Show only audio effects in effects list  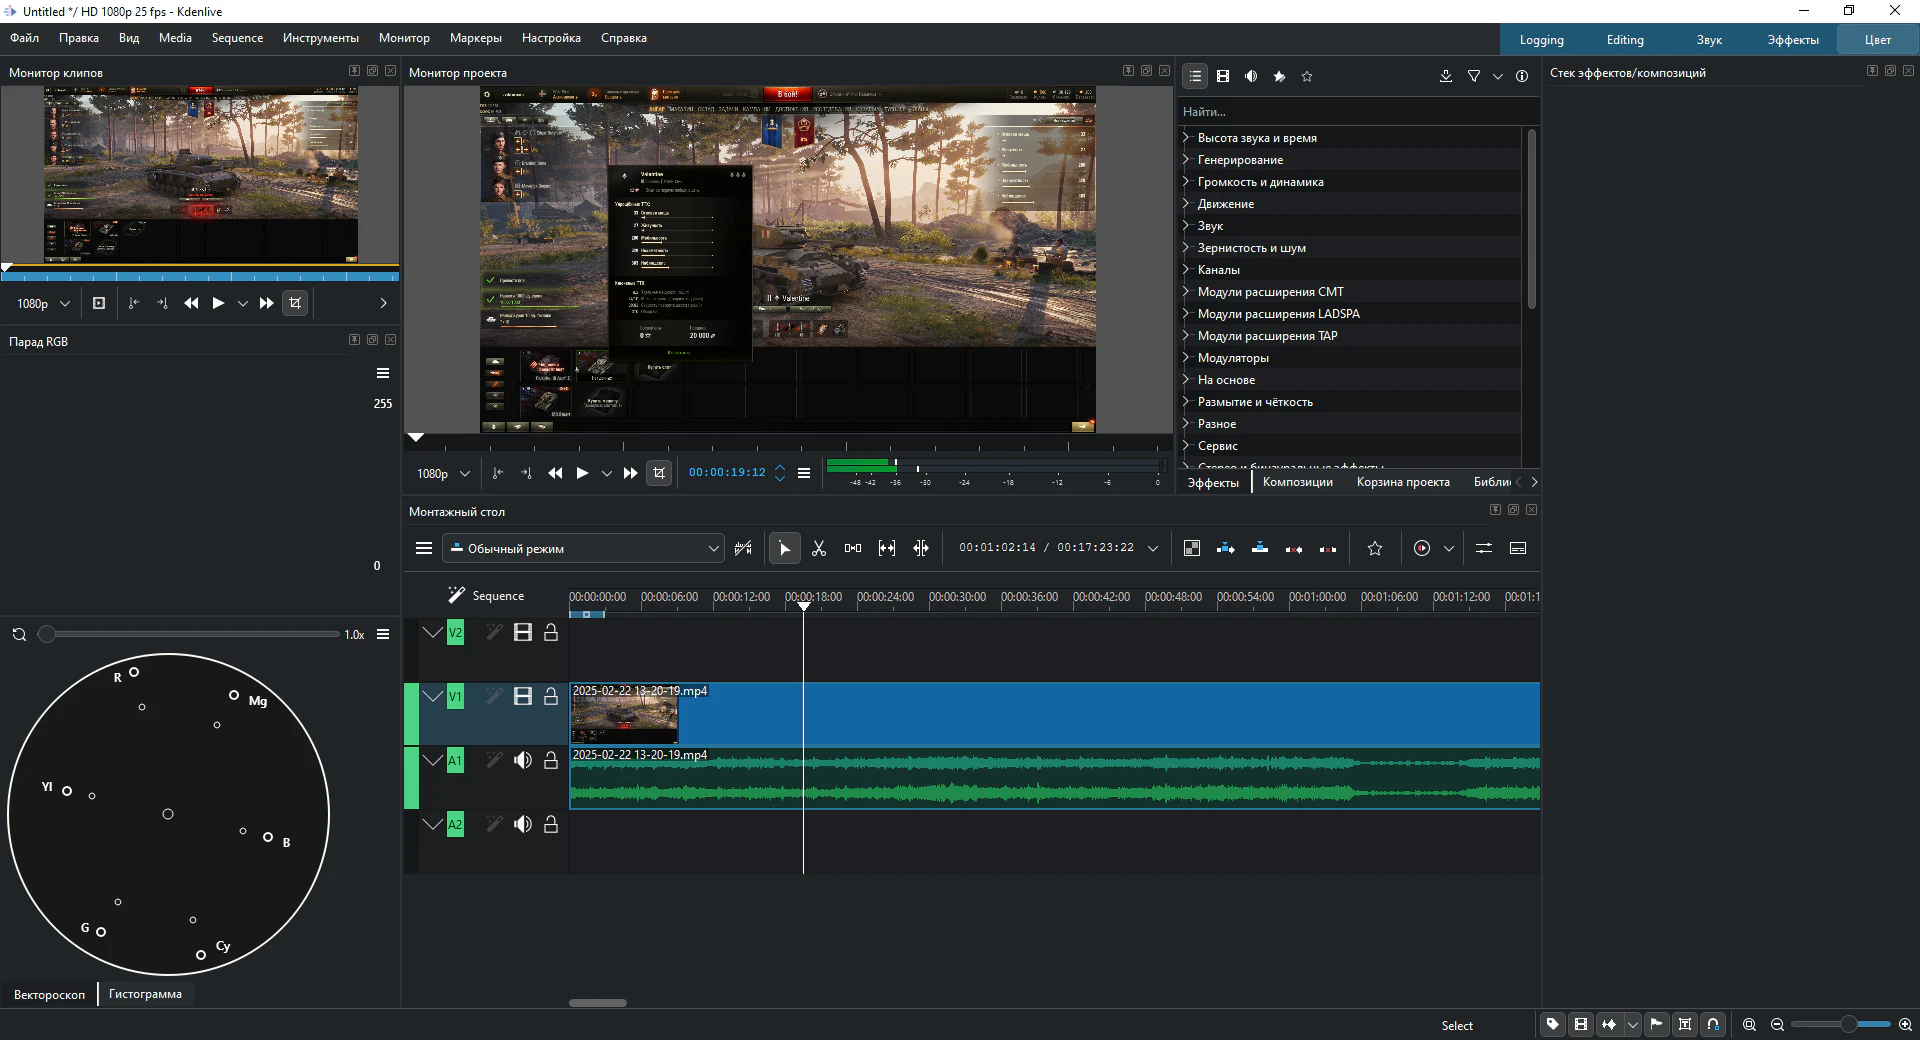point(1251,76)
